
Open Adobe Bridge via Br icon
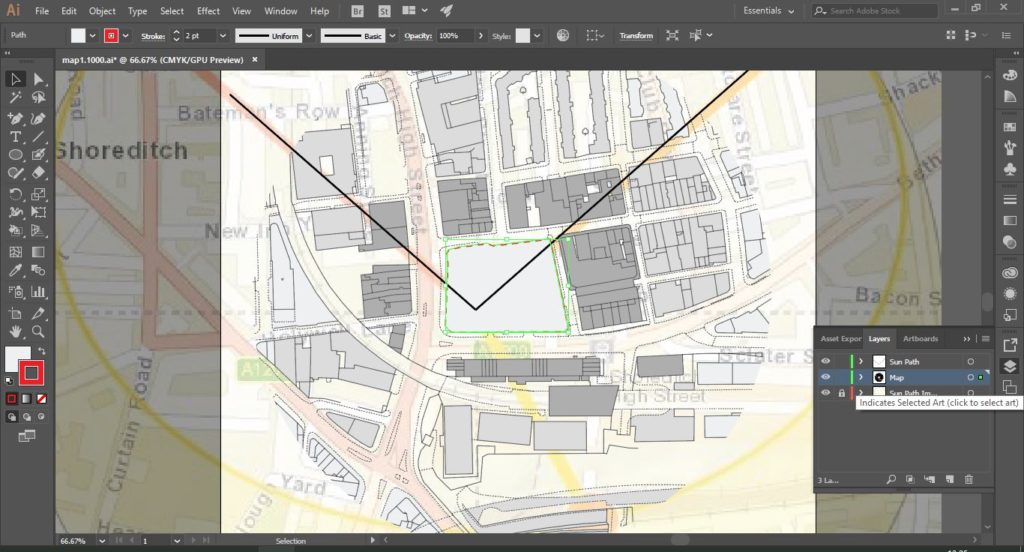(357, 10)
